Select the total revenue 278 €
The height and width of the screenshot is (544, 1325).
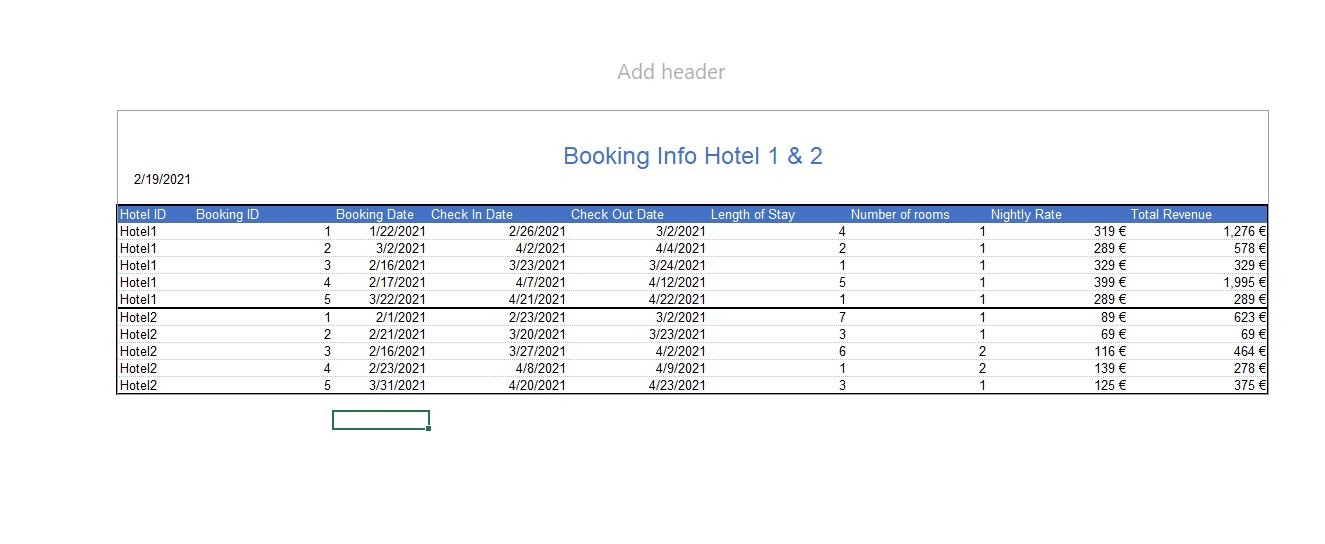[1250, 368]
